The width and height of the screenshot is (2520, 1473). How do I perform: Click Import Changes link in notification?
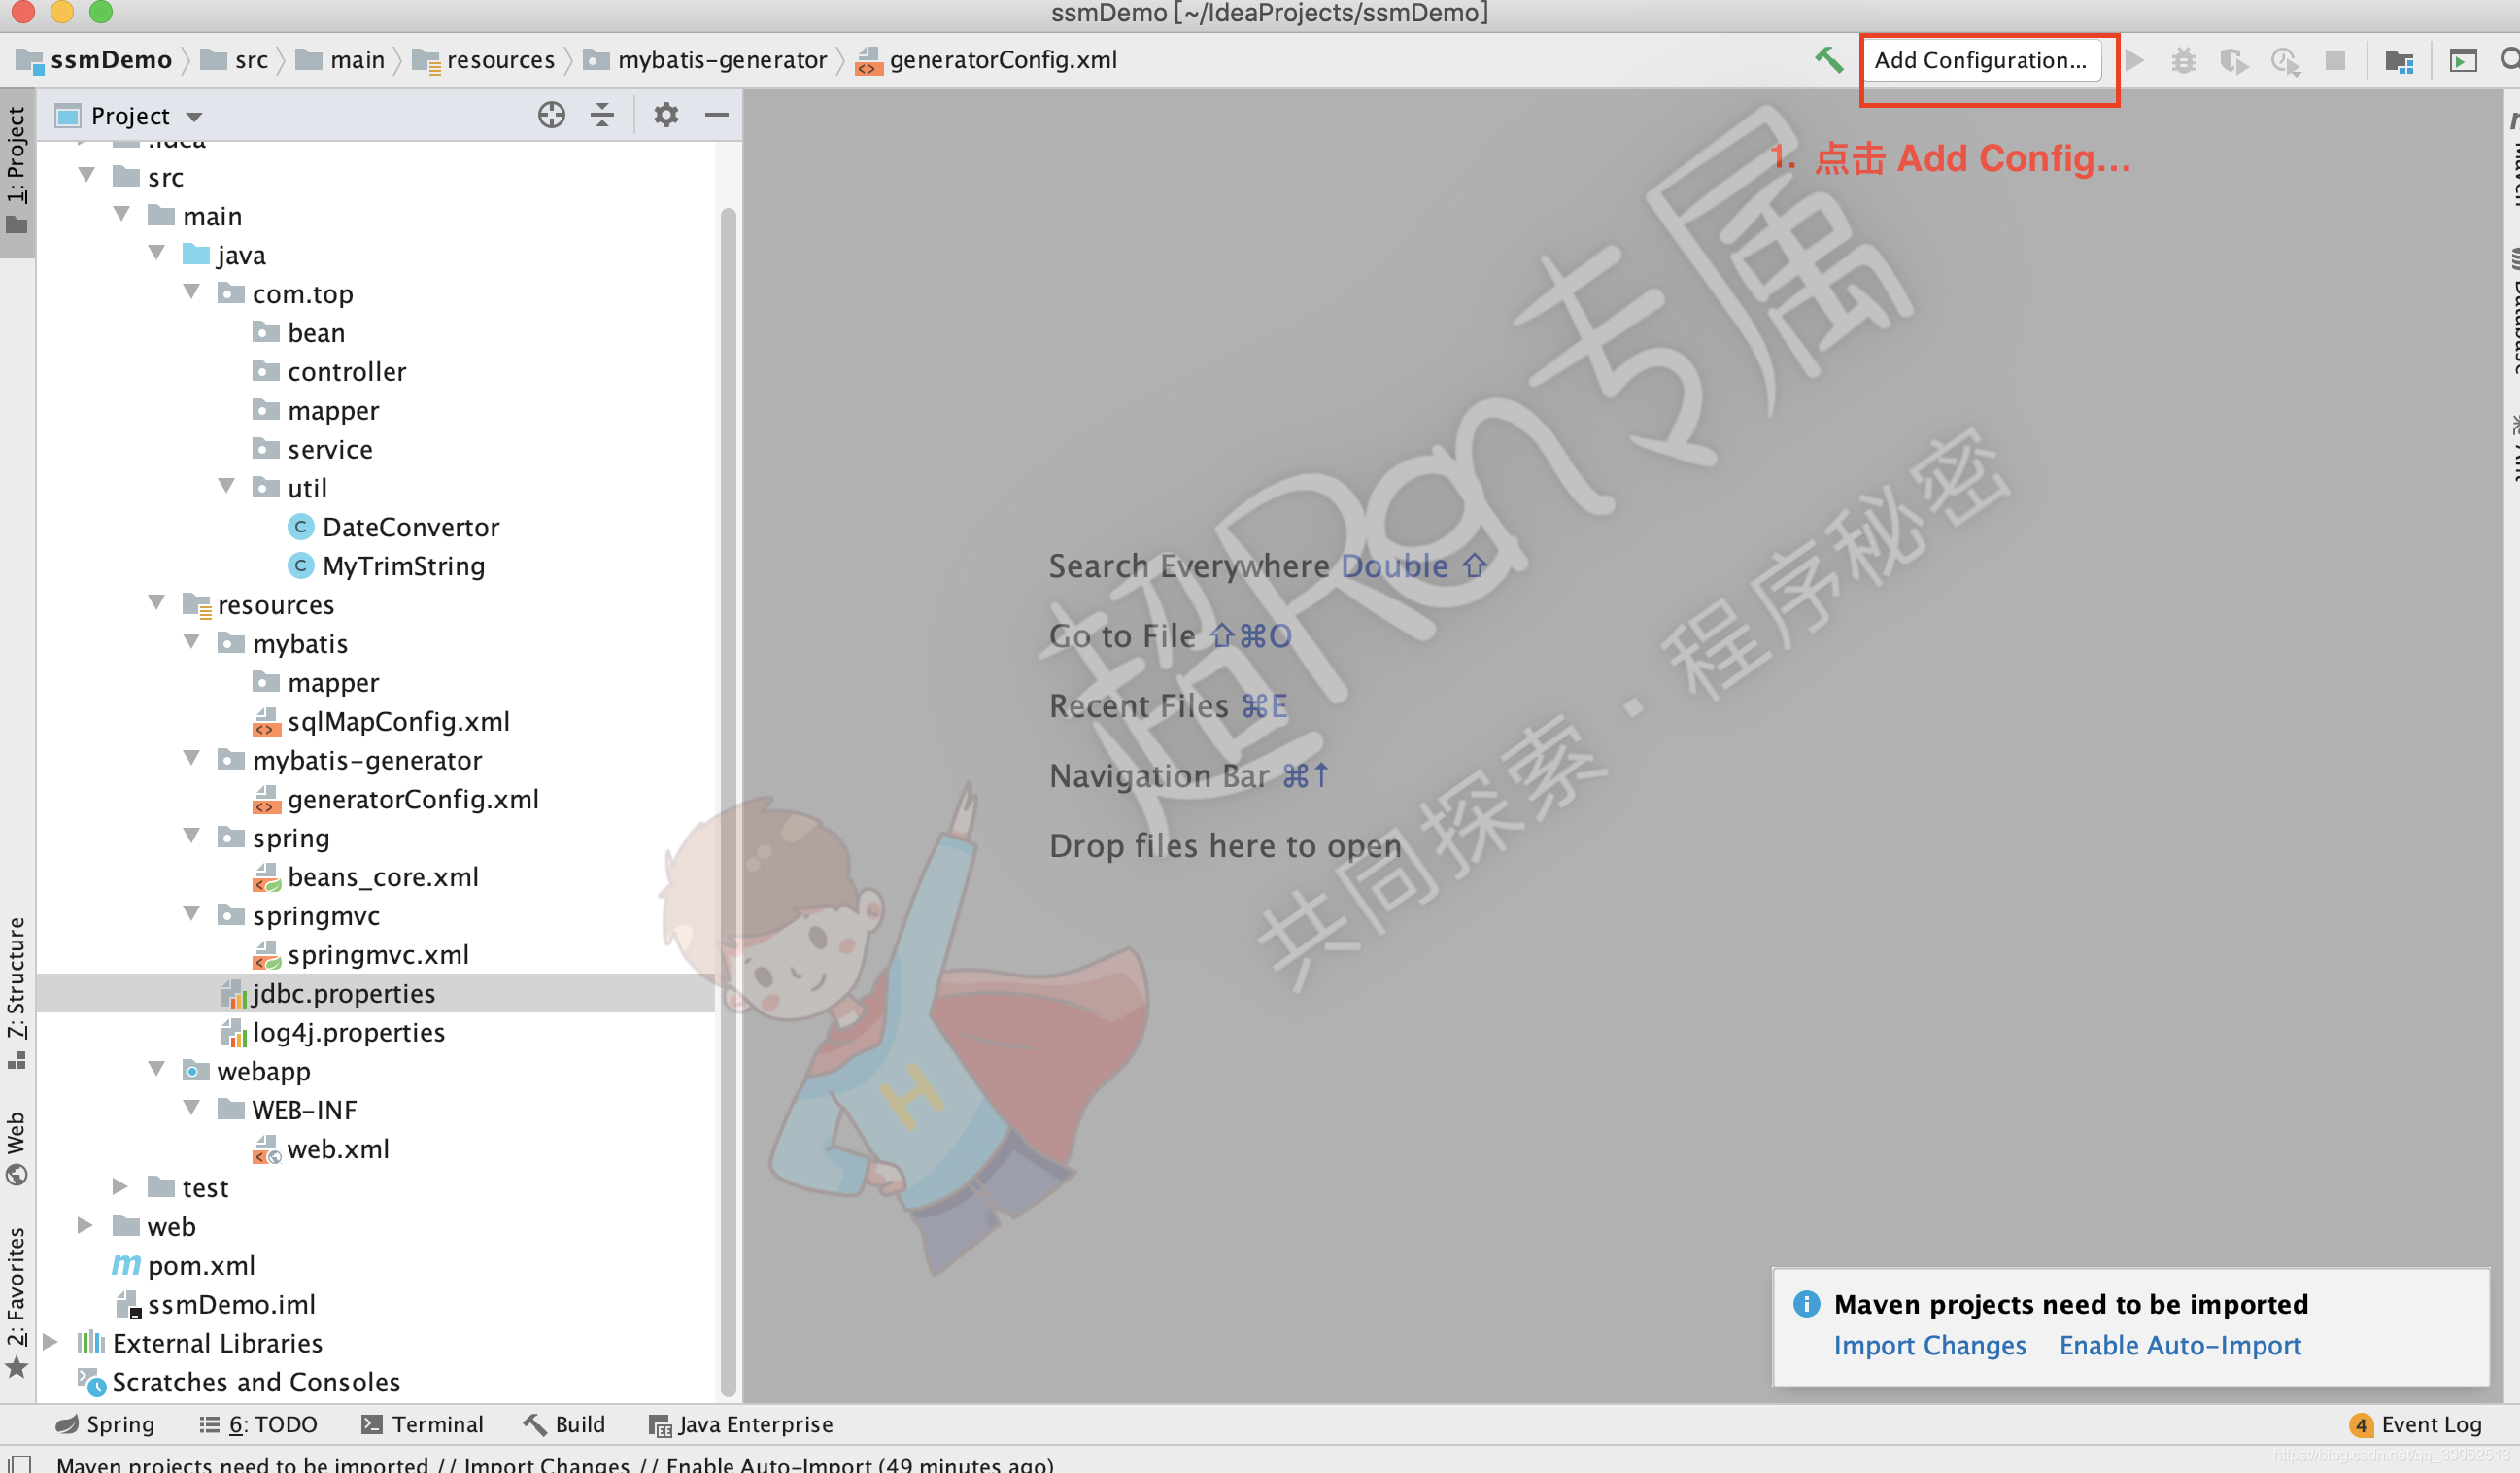1930,1345
